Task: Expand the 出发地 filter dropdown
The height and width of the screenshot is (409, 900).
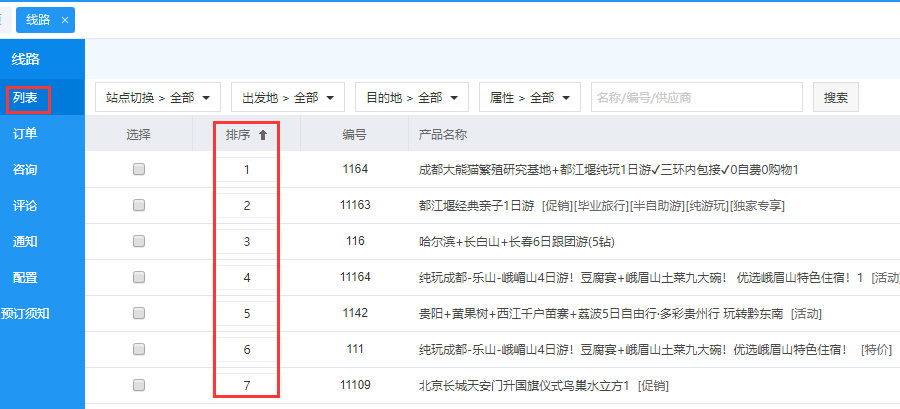Action: (x=288, y=98)
